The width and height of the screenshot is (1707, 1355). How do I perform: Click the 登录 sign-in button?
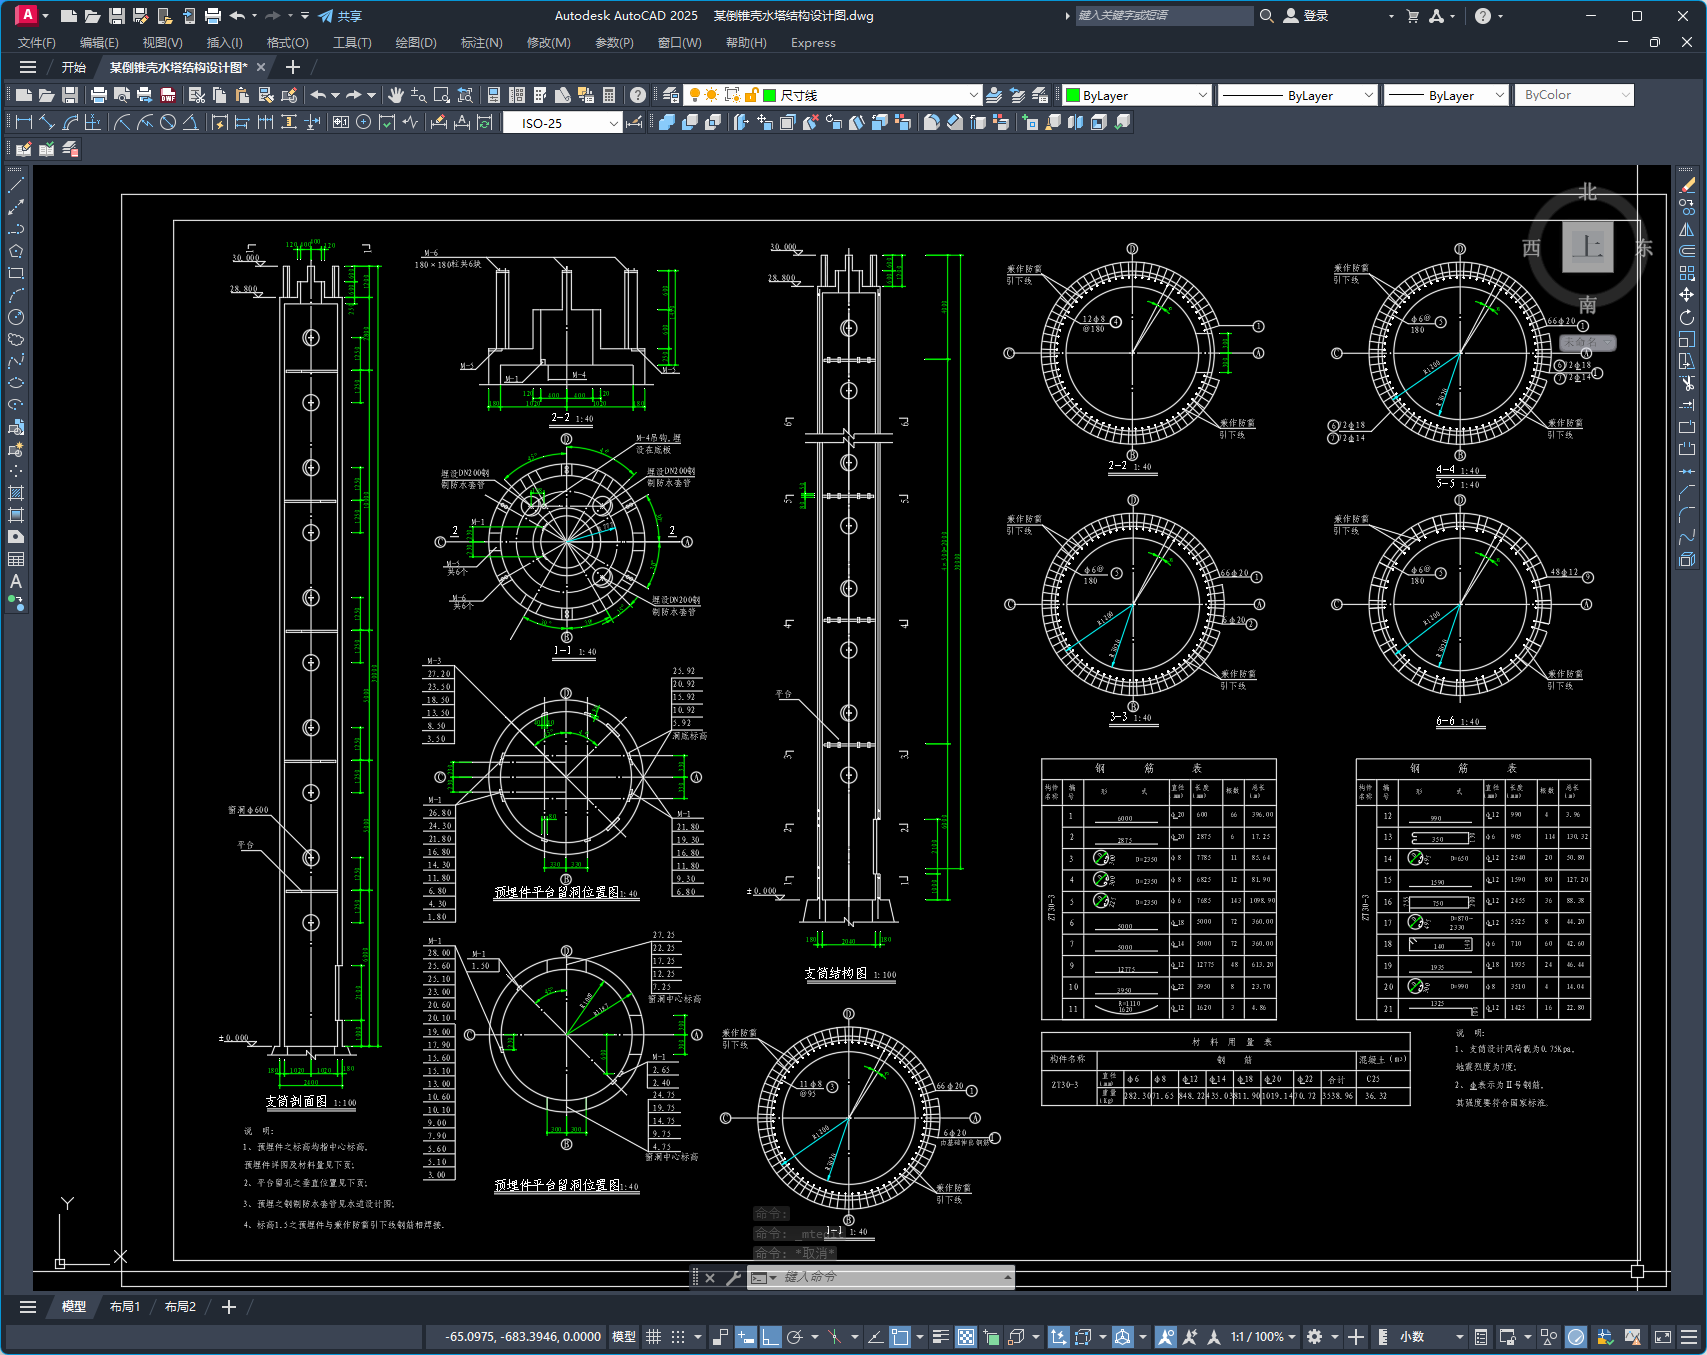click(x=1306, y=16)
